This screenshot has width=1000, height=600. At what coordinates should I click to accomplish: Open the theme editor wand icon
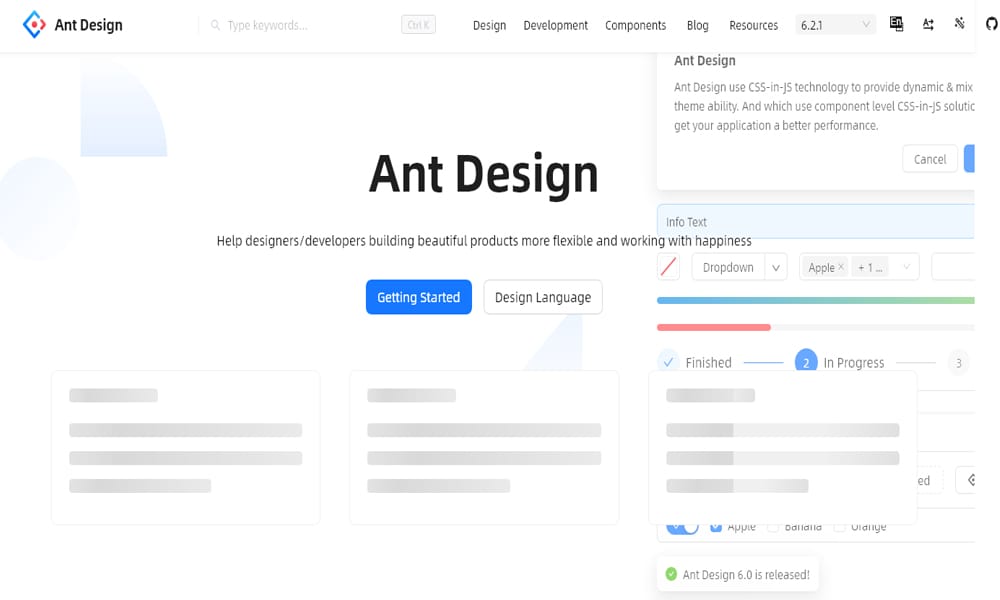coord(959,23)
